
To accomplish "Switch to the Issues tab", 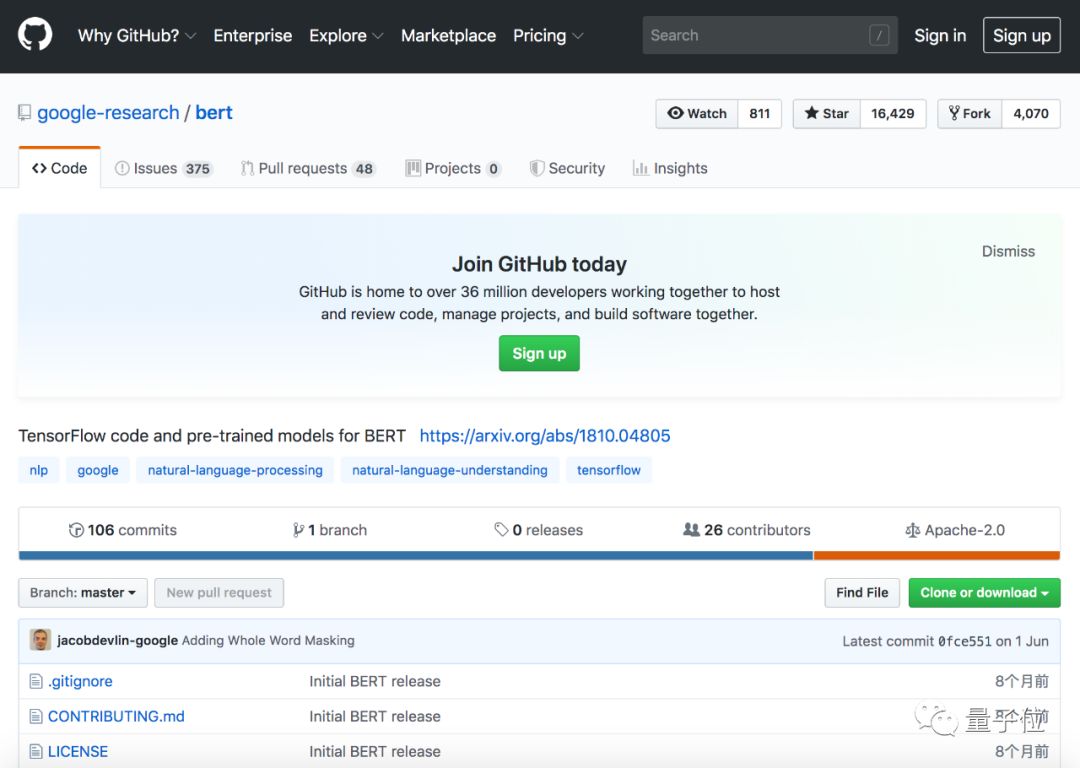I will pyautogui.click(x=163, y=168).
